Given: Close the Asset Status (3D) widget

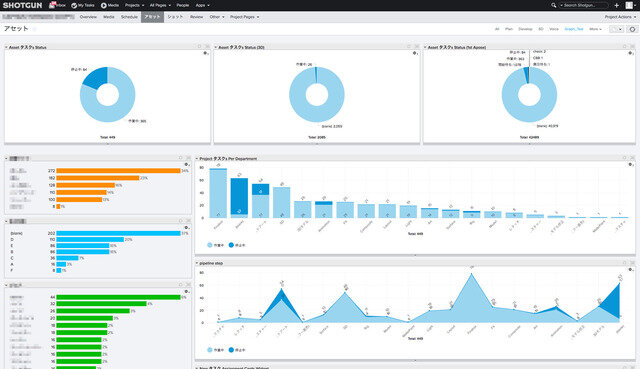Looking at the screenshot, I should click(417, 47).
